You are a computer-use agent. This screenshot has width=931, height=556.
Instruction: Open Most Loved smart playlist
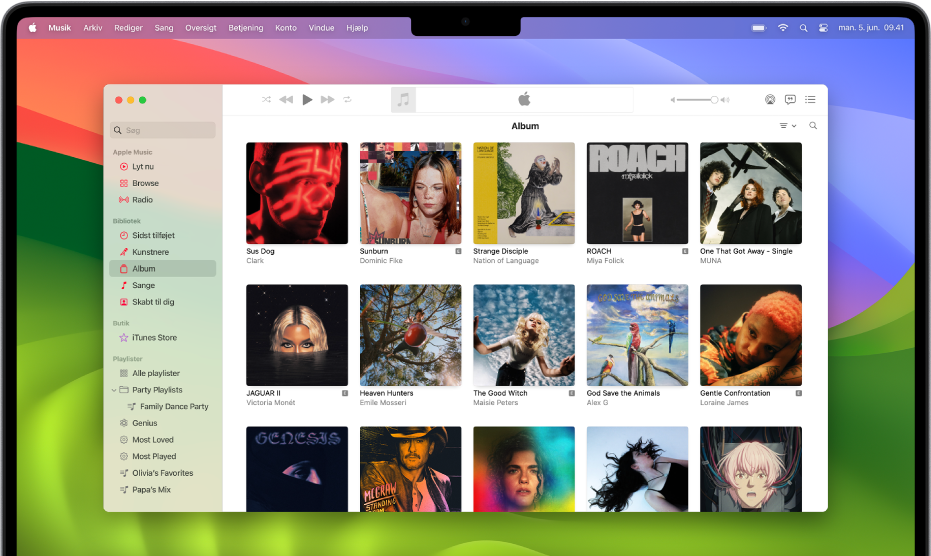tap(163, 440)
